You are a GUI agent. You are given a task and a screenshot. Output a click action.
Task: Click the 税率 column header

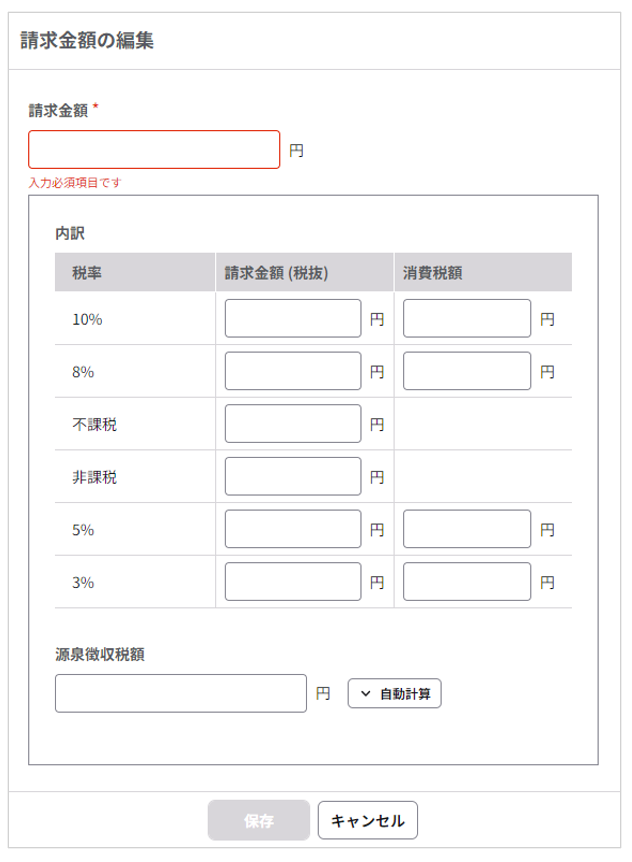[86, 272]
